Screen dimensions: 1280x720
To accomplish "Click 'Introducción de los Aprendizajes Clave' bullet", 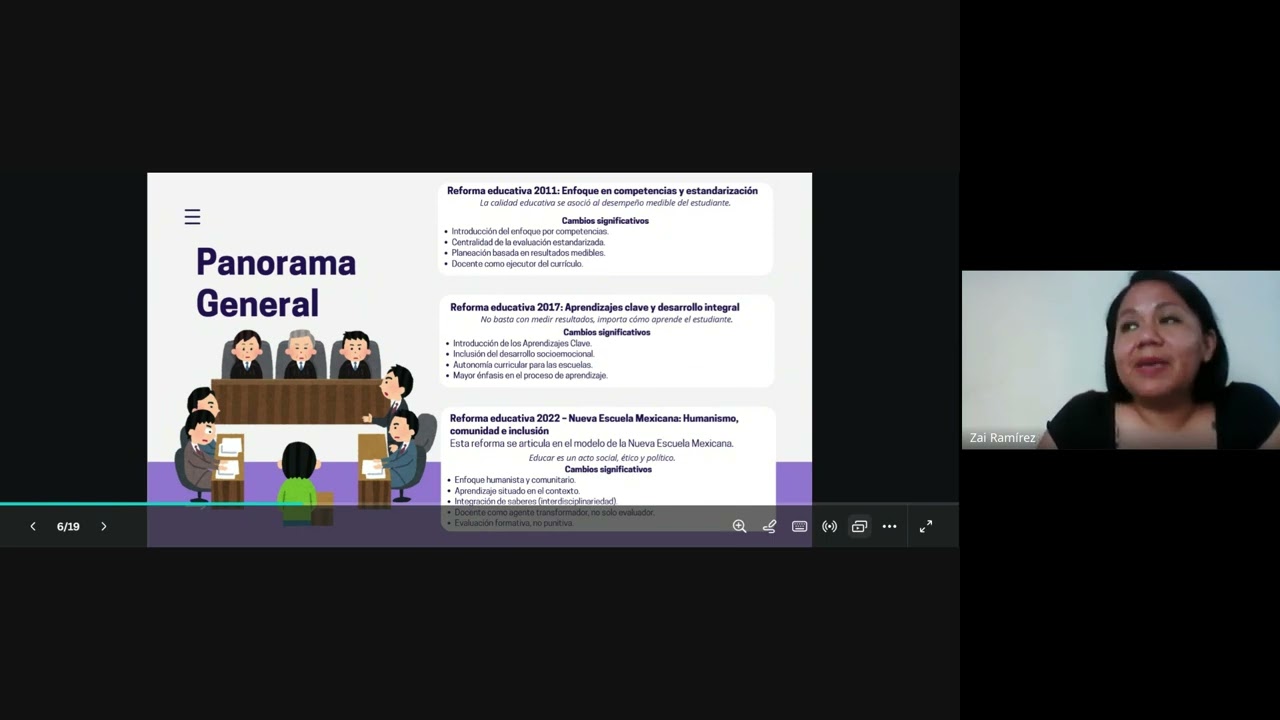I will (x=521, y=343).
